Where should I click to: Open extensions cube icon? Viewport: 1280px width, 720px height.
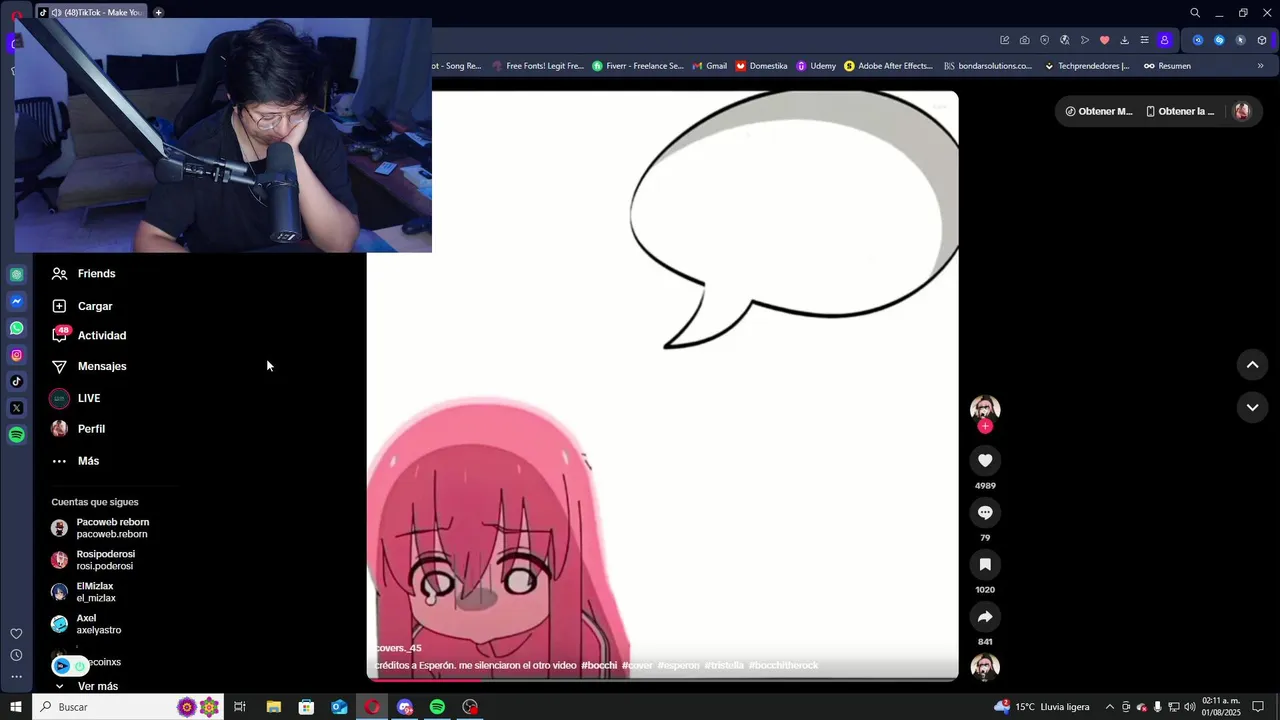1262,40
